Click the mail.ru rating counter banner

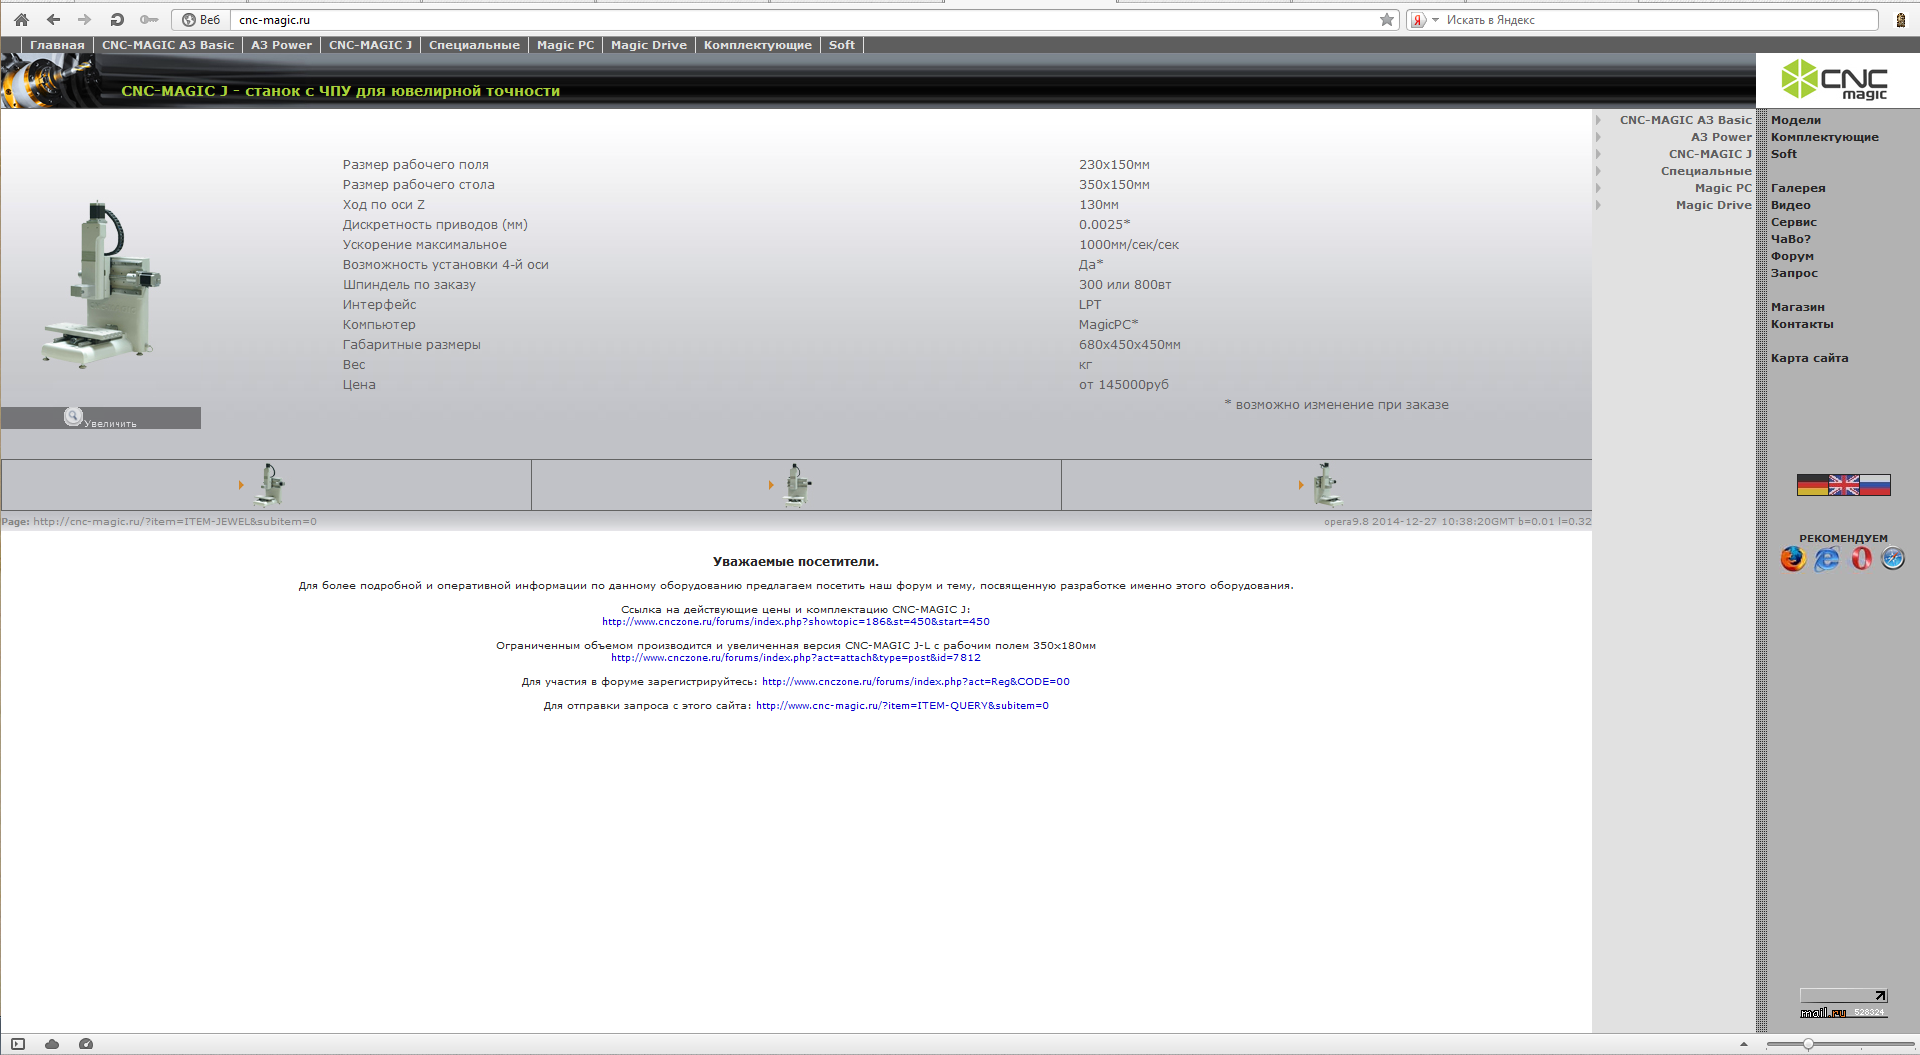coord(1844,1004)
